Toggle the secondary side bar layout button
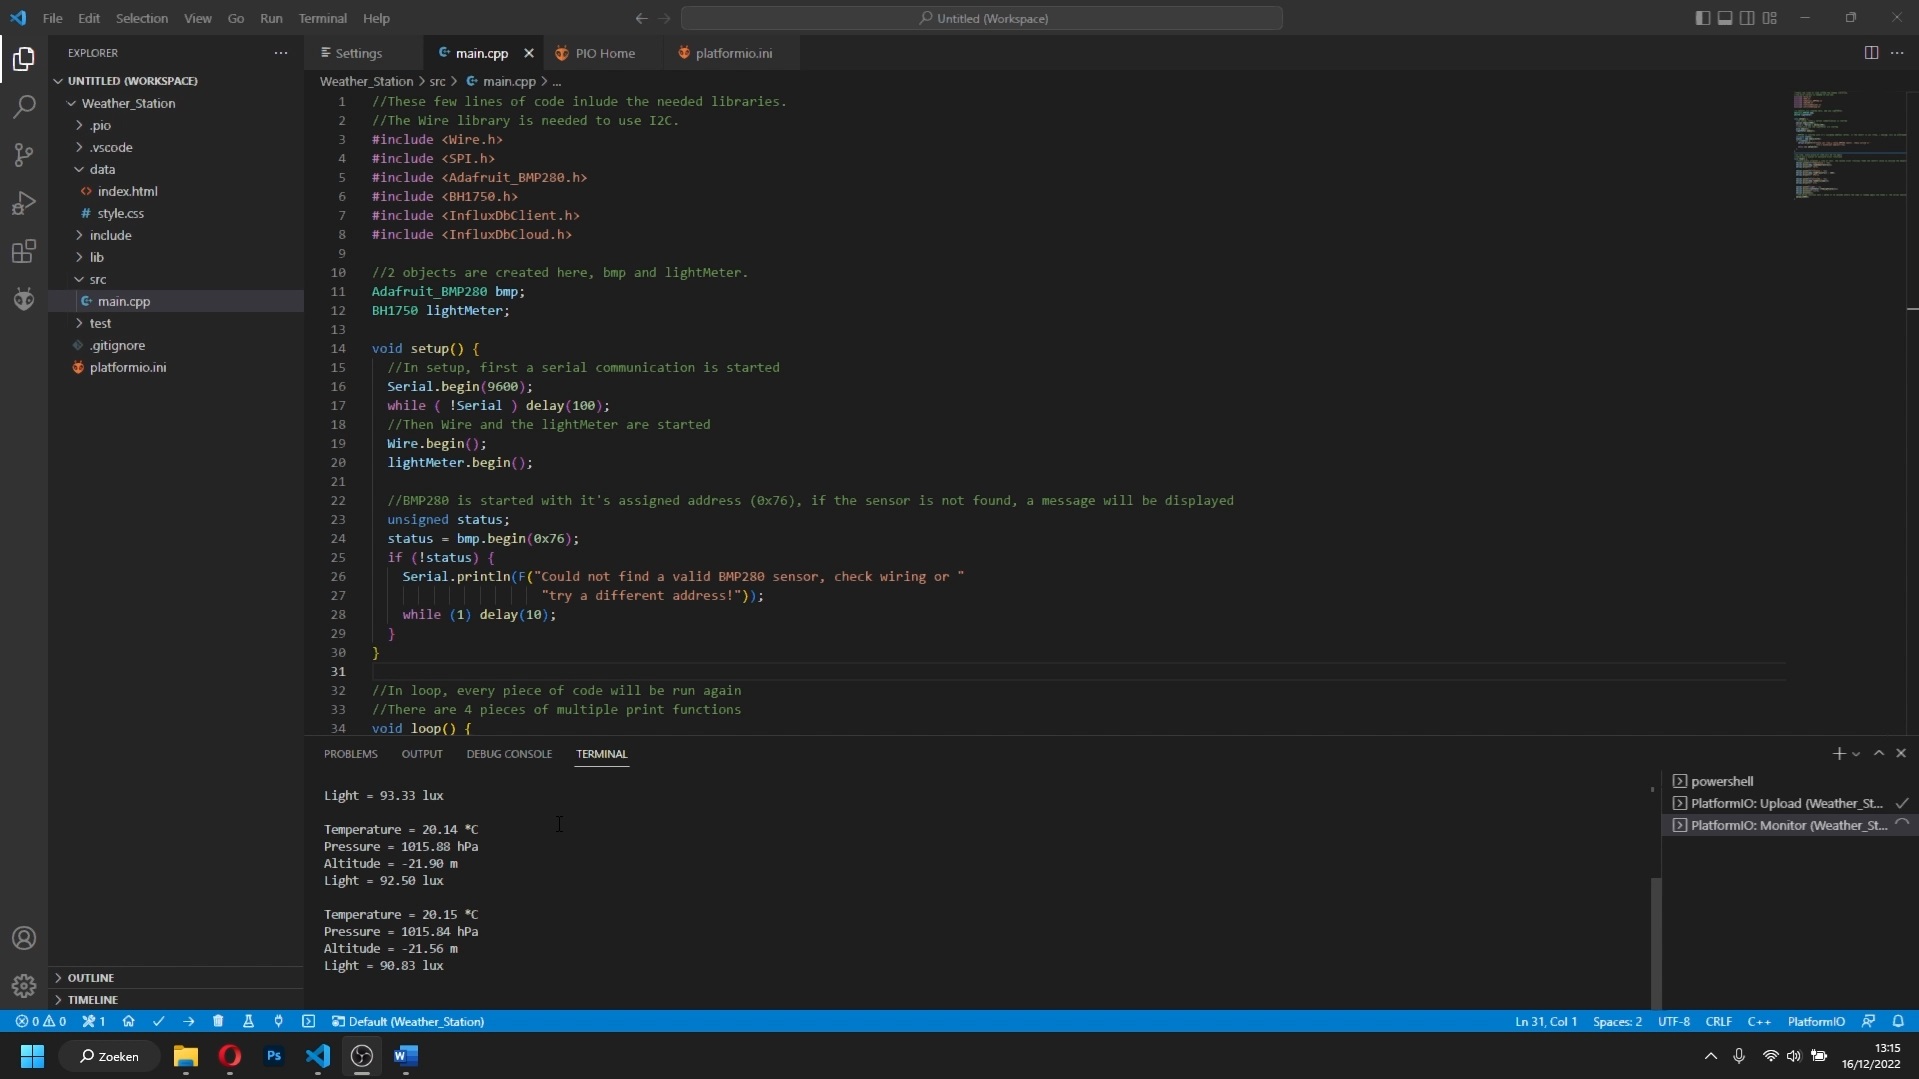The image size is (1919, 1079). point(1746,18)
